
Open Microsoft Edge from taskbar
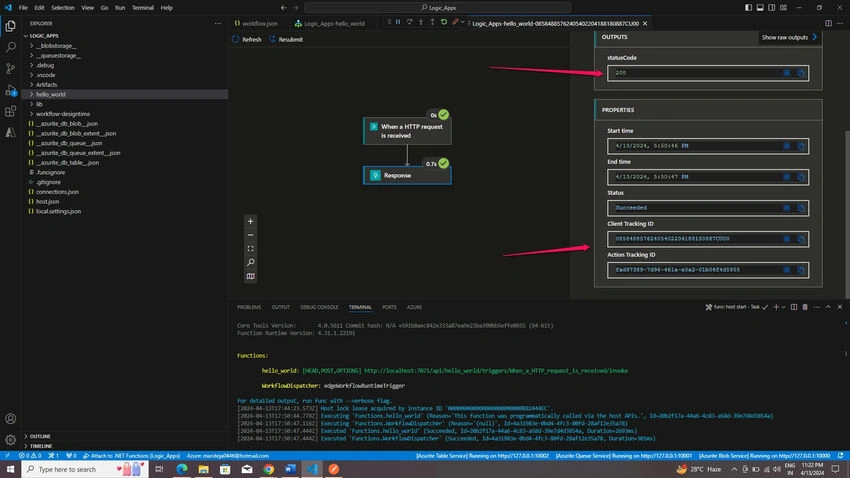pos(182,469)
